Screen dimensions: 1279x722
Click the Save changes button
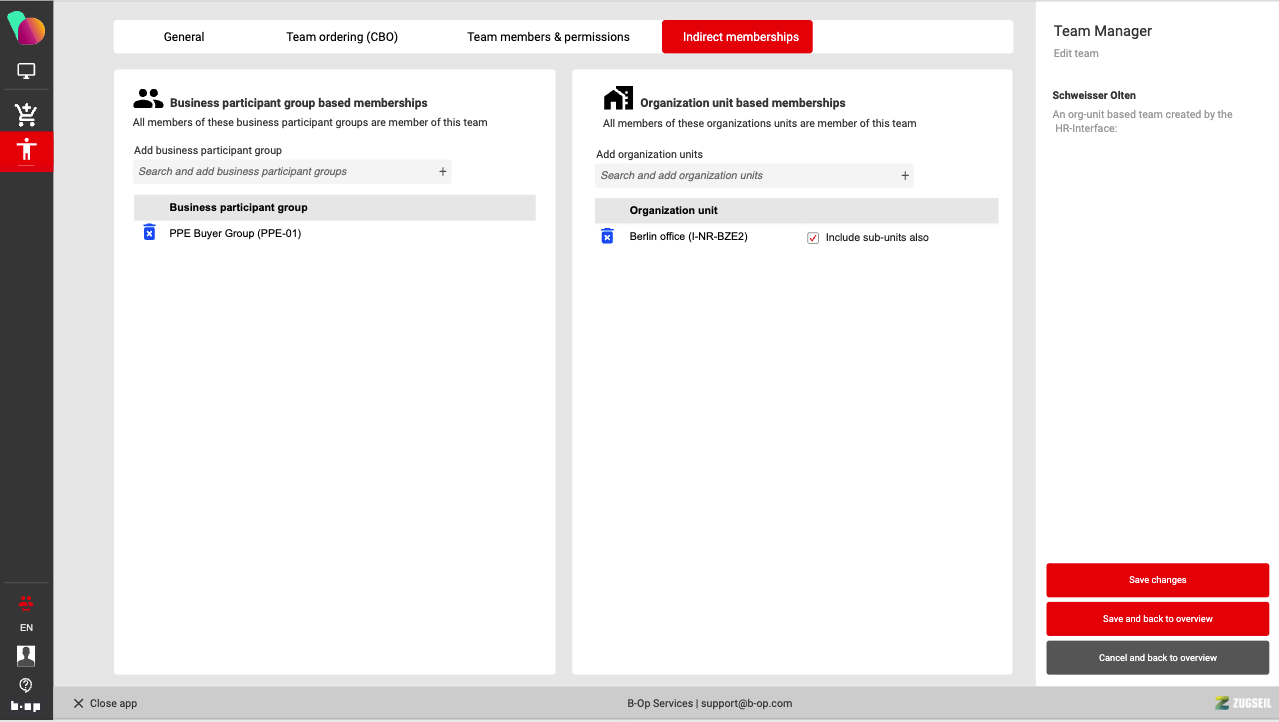1157,580
